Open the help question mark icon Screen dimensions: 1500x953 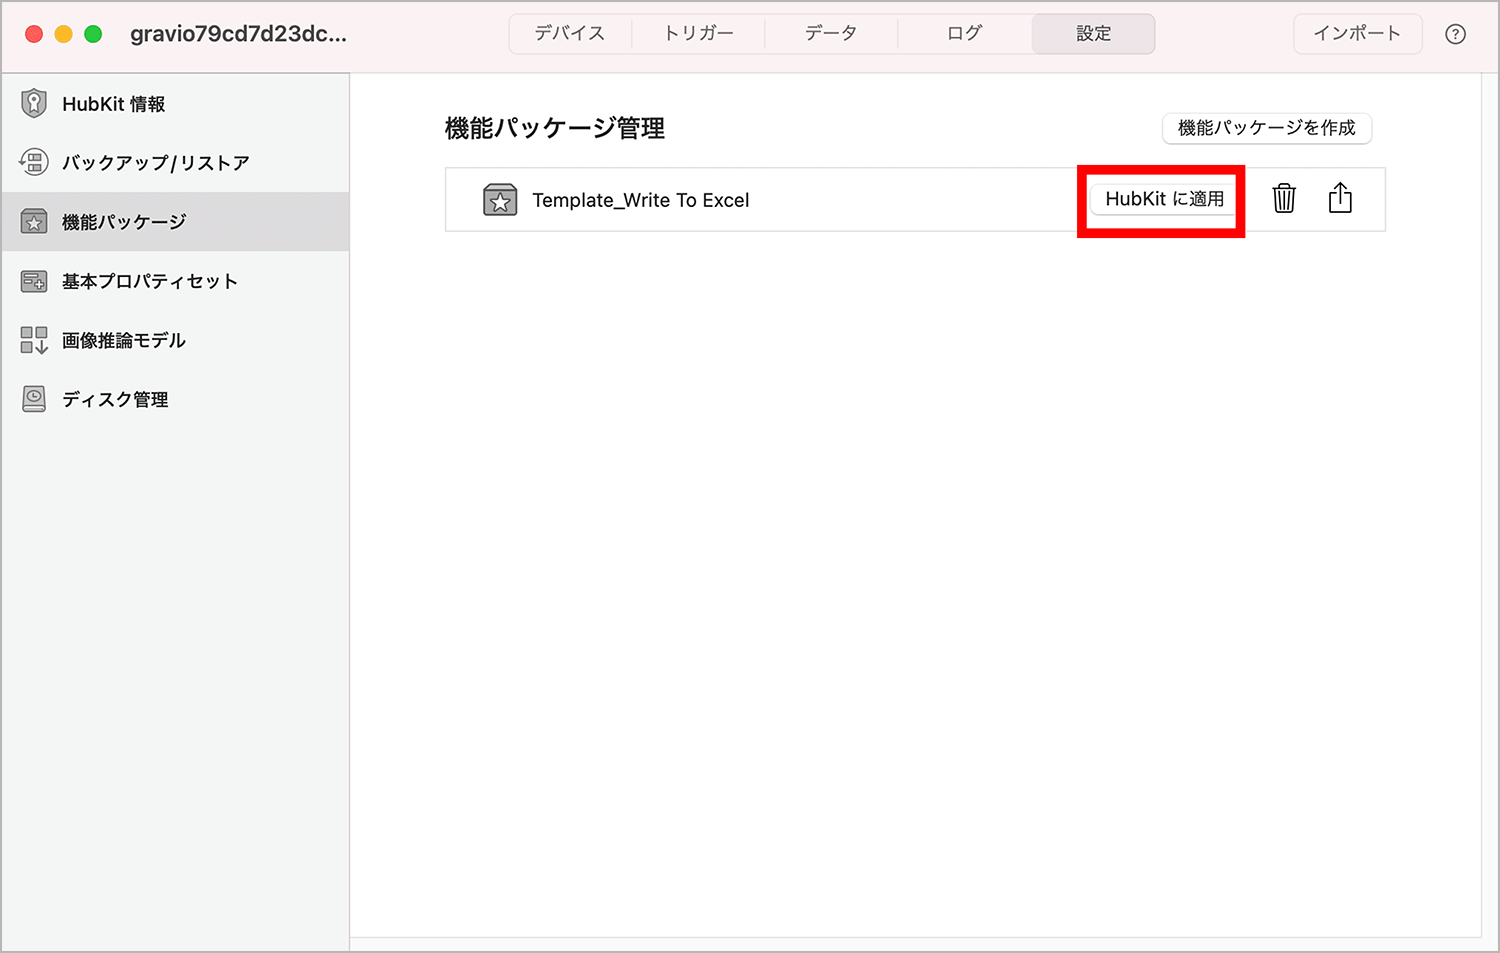[x=1455, y=34]
